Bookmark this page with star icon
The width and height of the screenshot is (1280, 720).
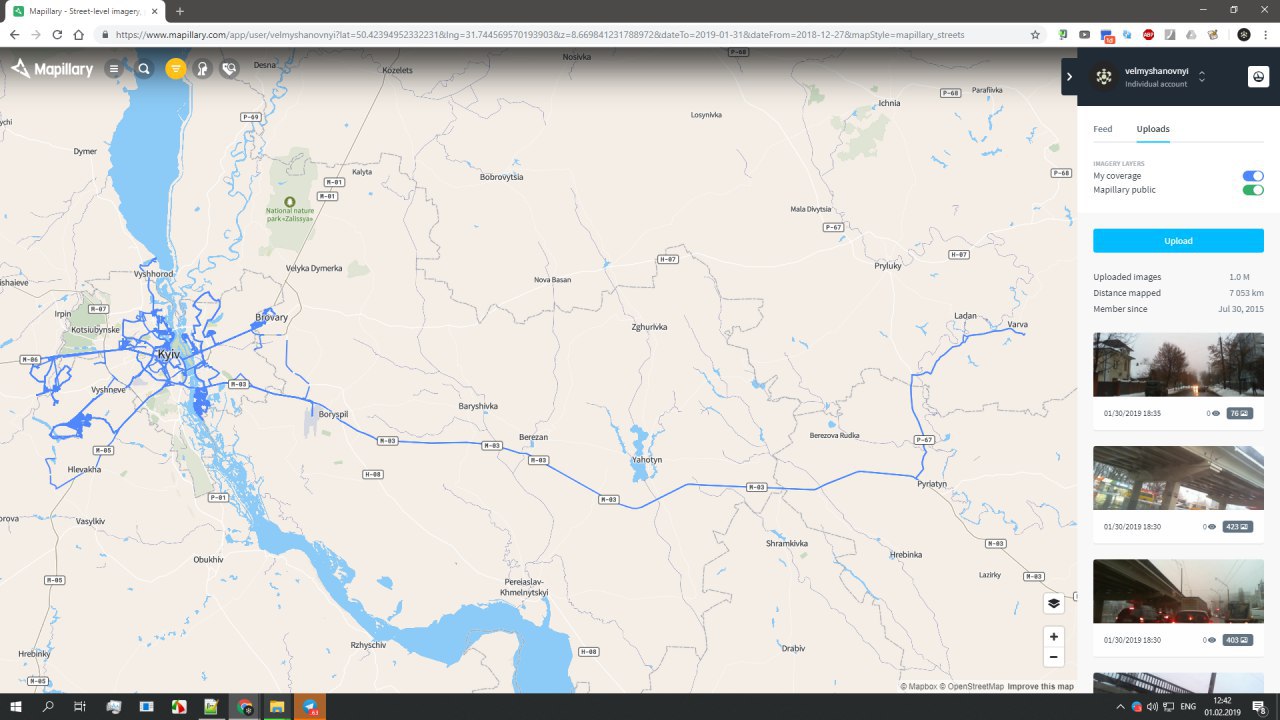click(x=1035, y=34)
